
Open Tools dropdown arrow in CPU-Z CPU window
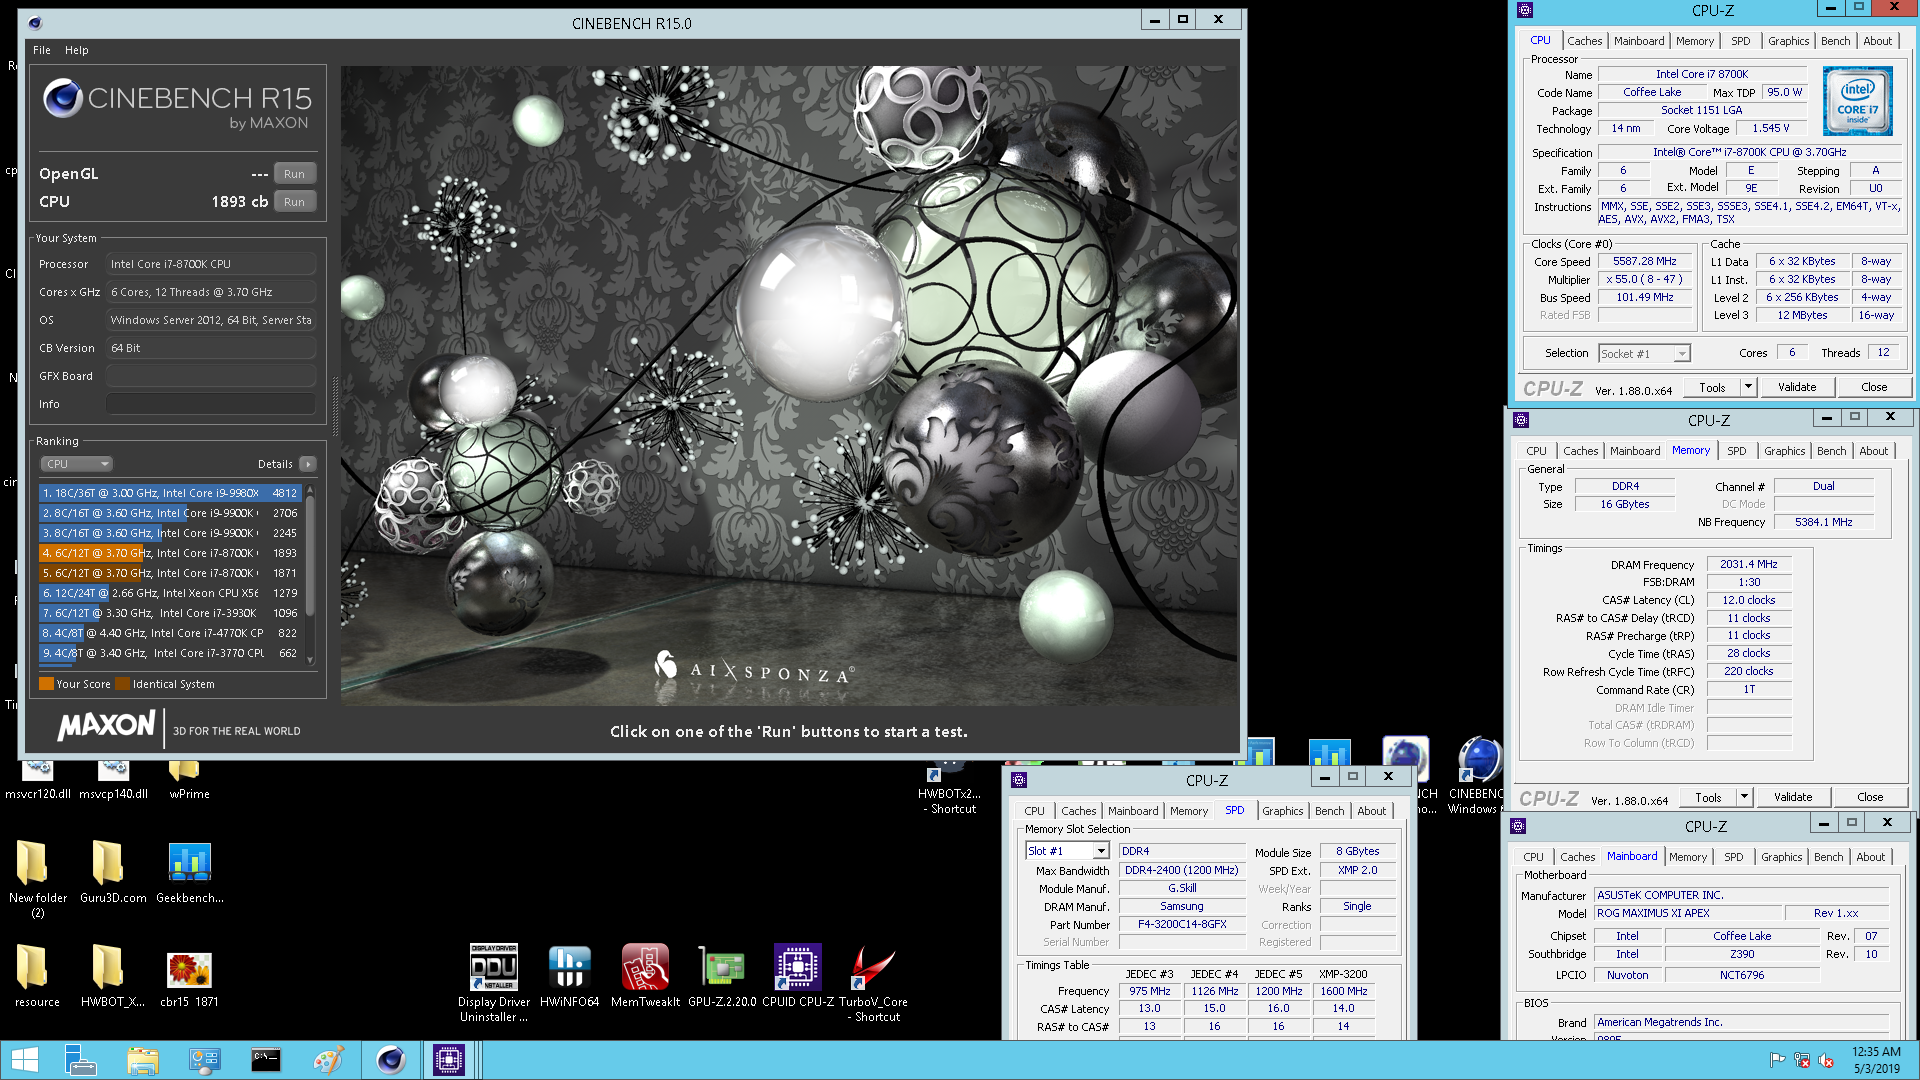pyautogui.click(x=1748, y=387)
